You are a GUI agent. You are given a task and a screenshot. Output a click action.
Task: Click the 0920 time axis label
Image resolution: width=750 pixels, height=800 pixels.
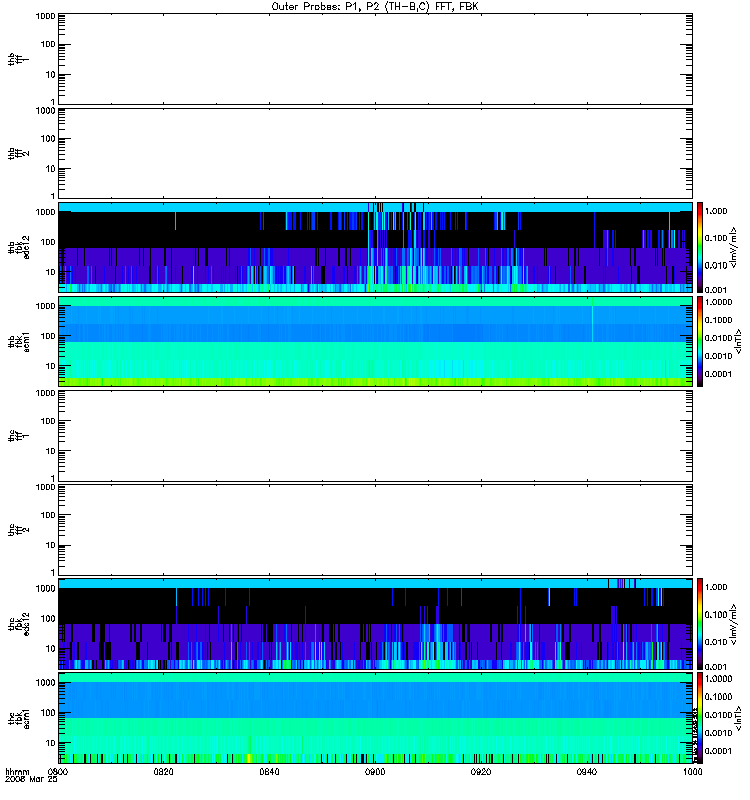pyautogui.click(x=481, y=772)
